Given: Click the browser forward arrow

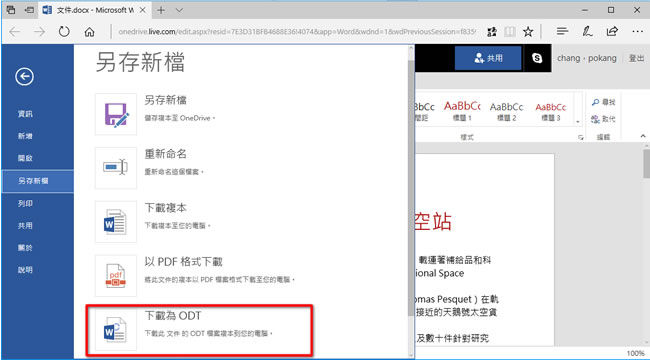Looking at the screenshot, I should (39, 32).
